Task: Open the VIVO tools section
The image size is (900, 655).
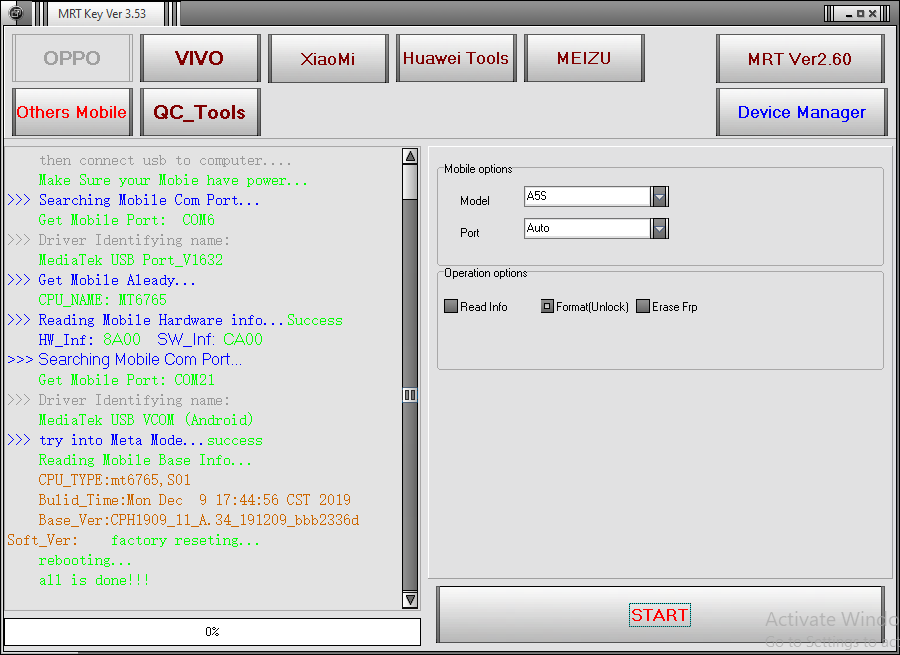Action: 200,58
